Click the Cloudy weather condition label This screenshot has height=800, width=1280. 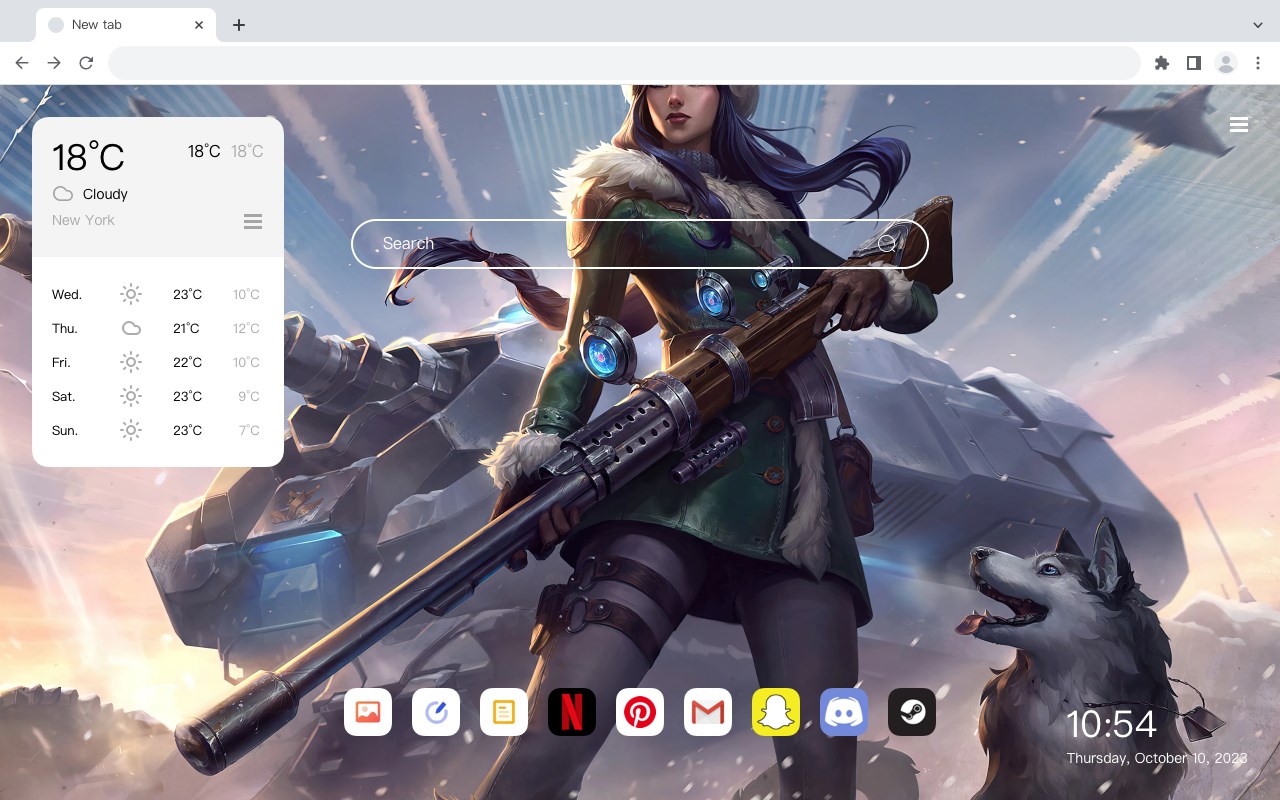pyautogui.click(x=105, y=194)
